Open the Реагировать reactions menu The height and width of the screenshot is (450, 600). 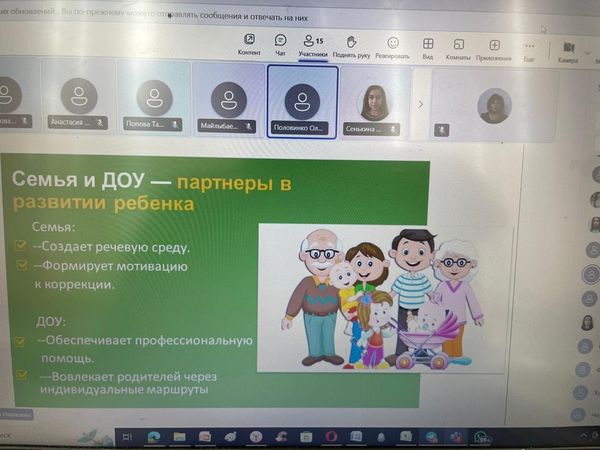[x=392, y=47]
